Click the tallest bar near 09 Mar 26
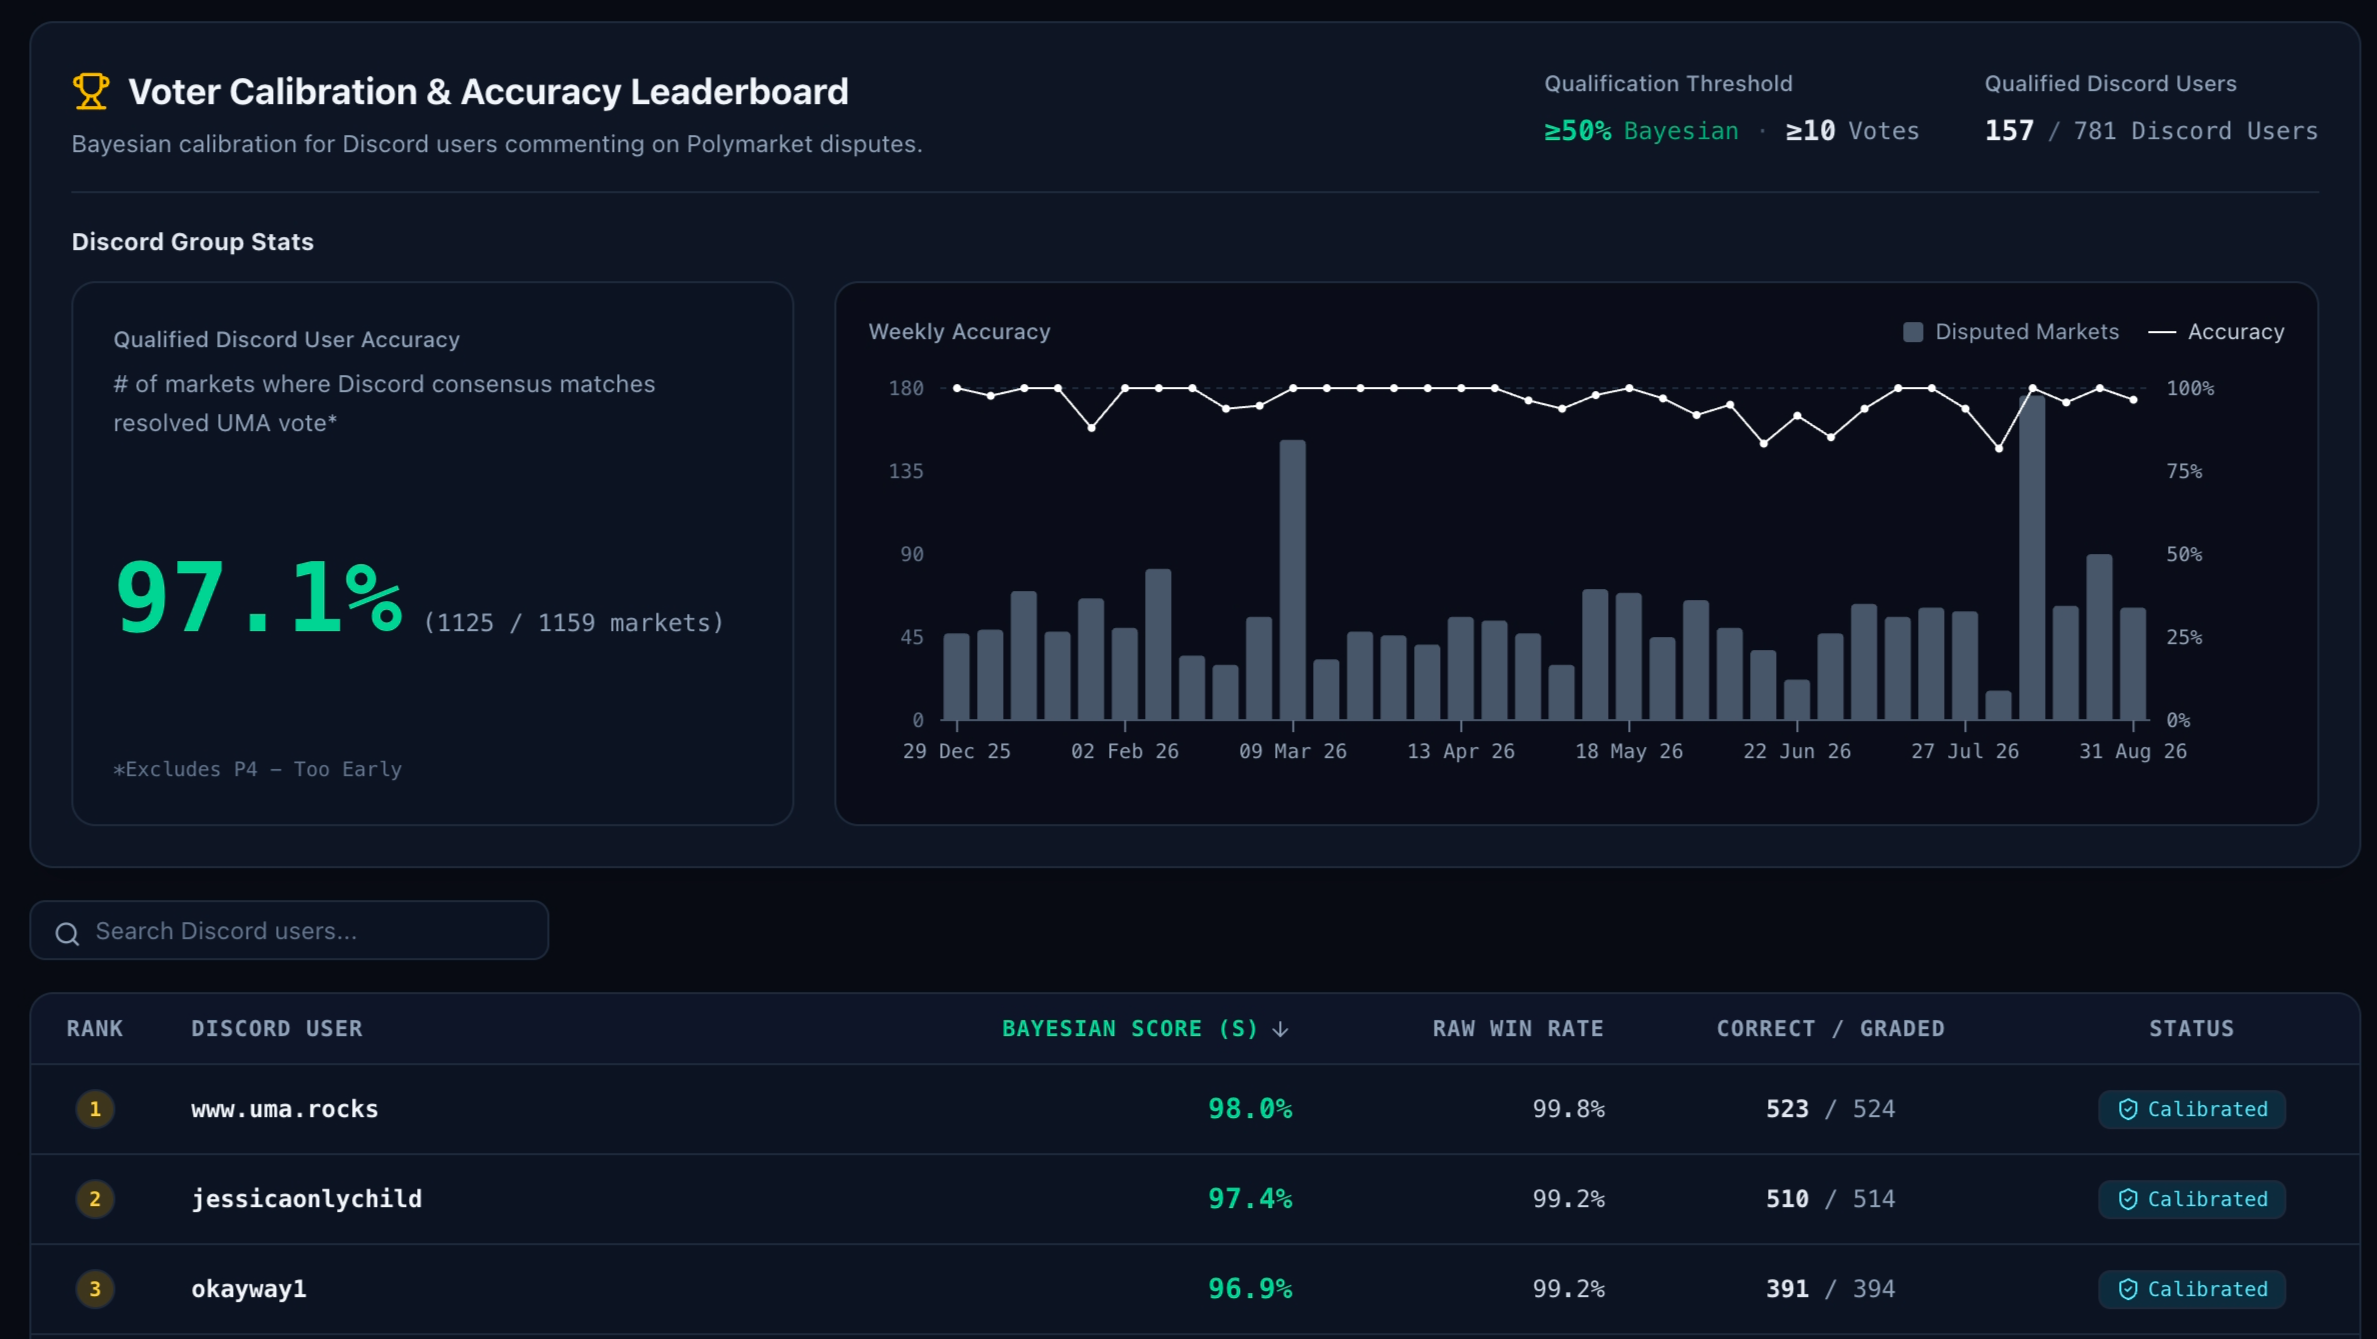This screenshot has height=1339, width=2377. tap(1293, 580)
